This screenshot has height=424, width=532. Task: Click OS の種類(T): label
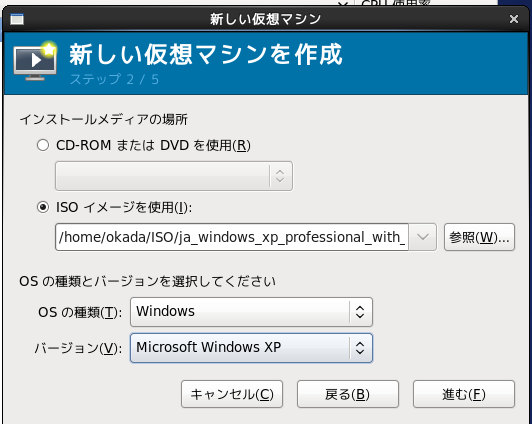(80, 312)
